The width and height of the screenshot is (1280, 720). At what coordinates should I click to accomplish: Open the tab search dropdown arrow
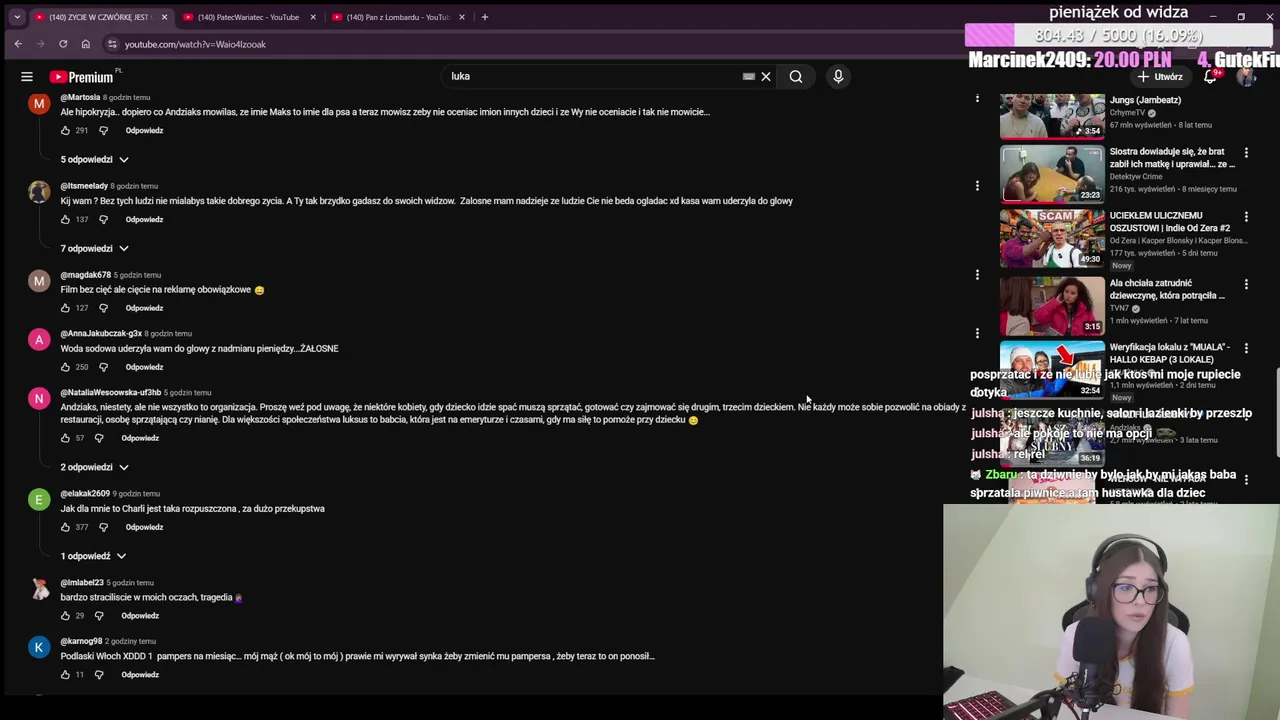click(x=17, y=17)
